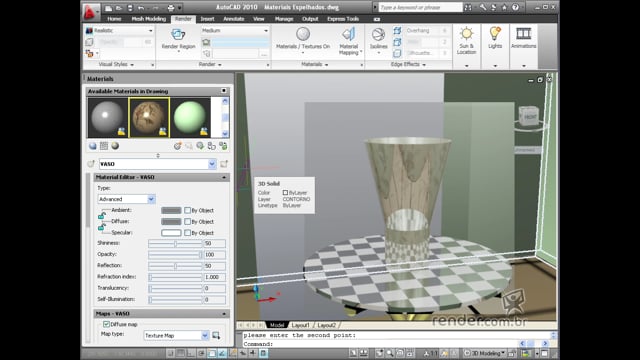Open the Manage ribbon tab

pyautogui.click(x=284, y=19)
